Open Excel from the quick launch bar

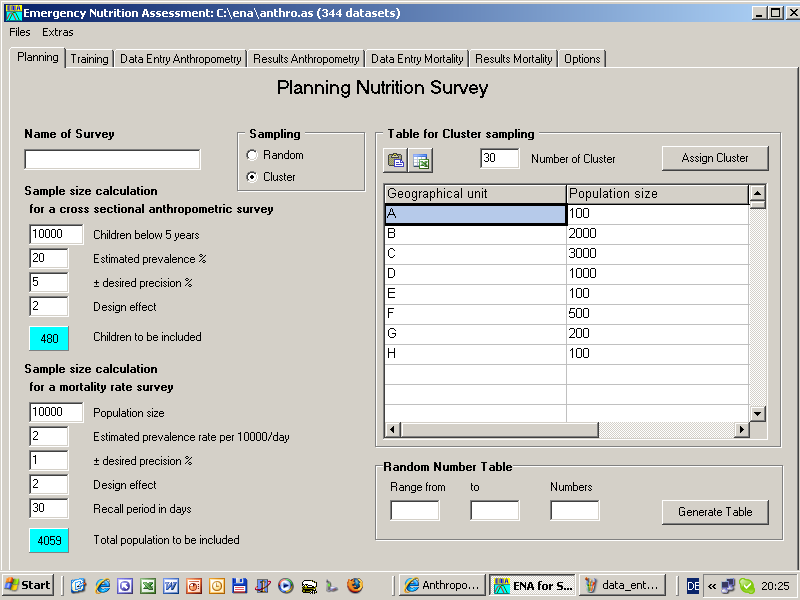pyautogui.click(x=148, y=586)
